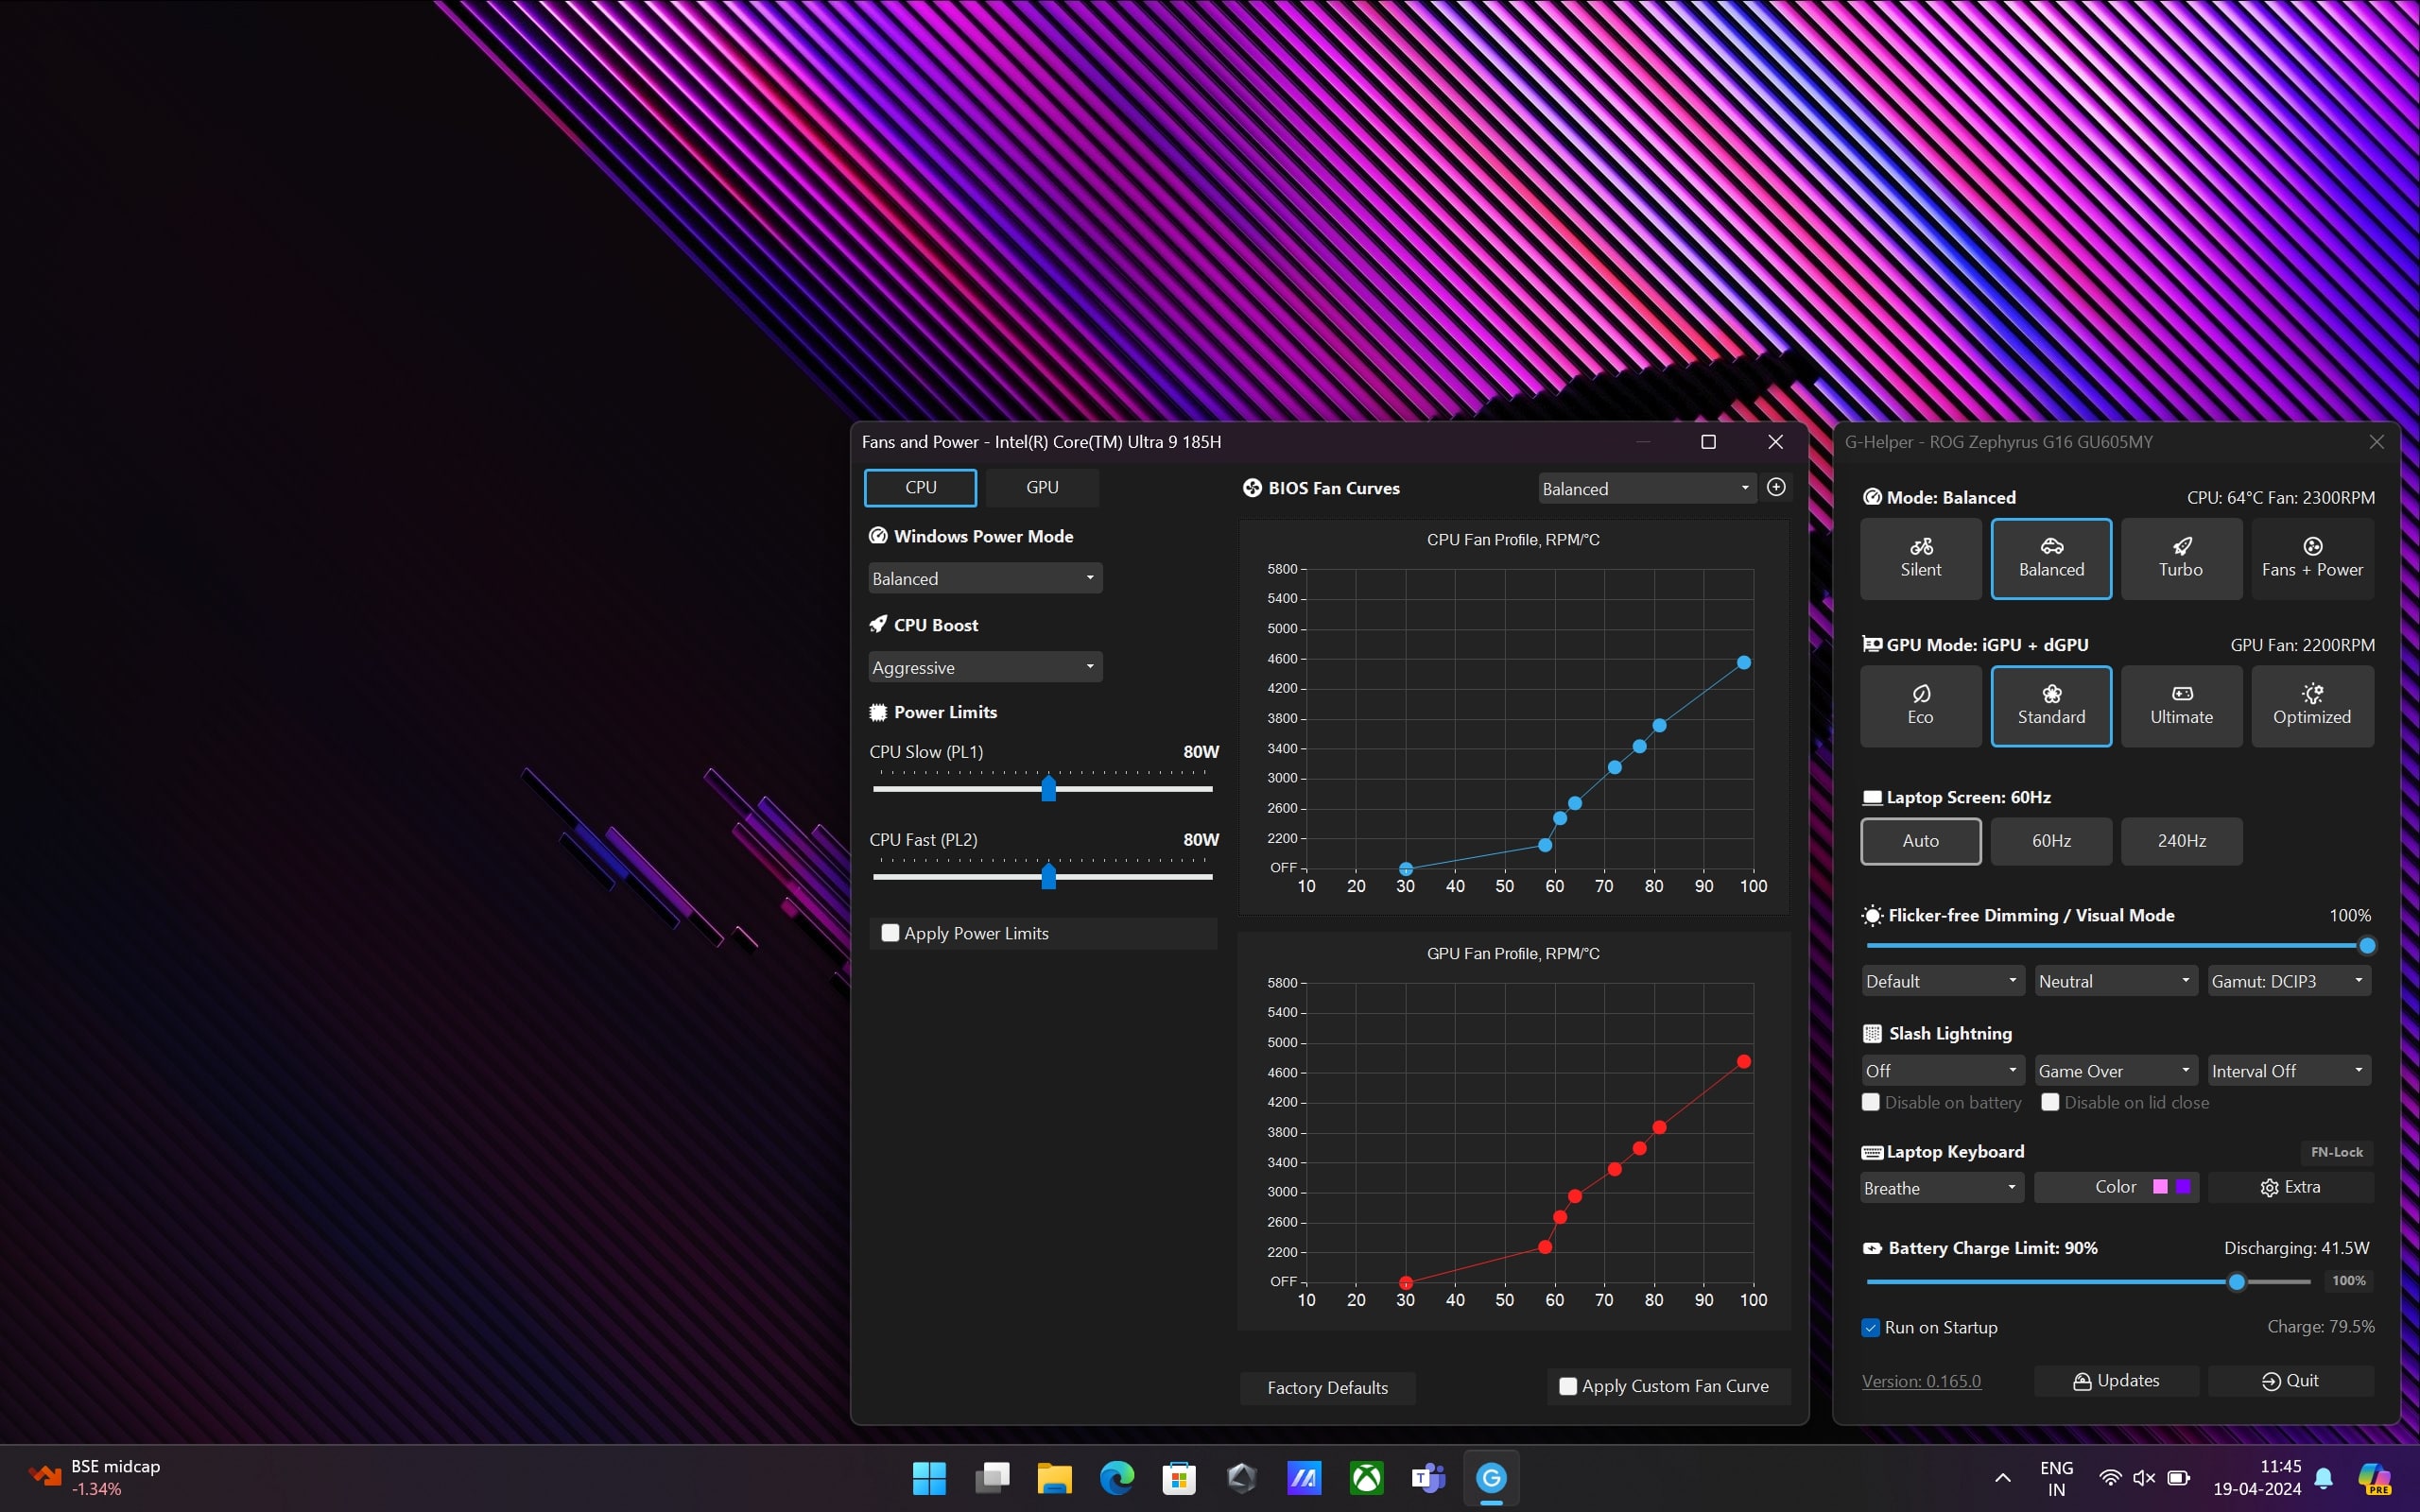Expand Game Over animation dropdown
The height and width of the screenshot is (1512, 2420).
pyautogui.click(x=2116, y=1070)
